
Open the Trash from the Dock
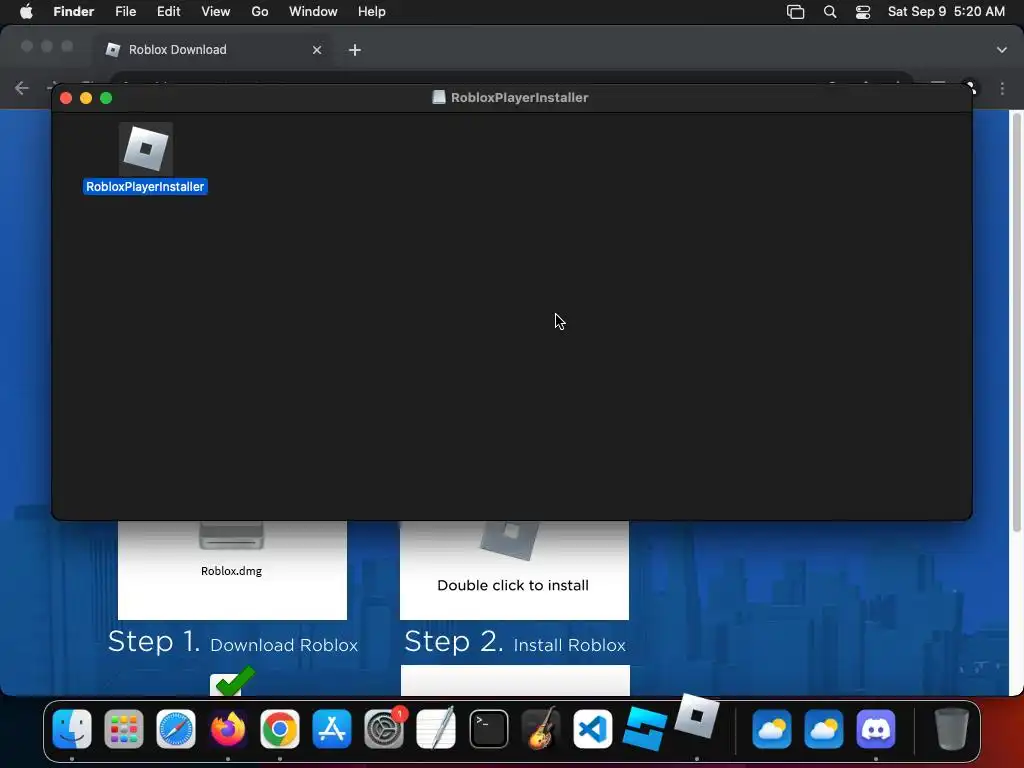pyautogui.click(x=952, y=729)
